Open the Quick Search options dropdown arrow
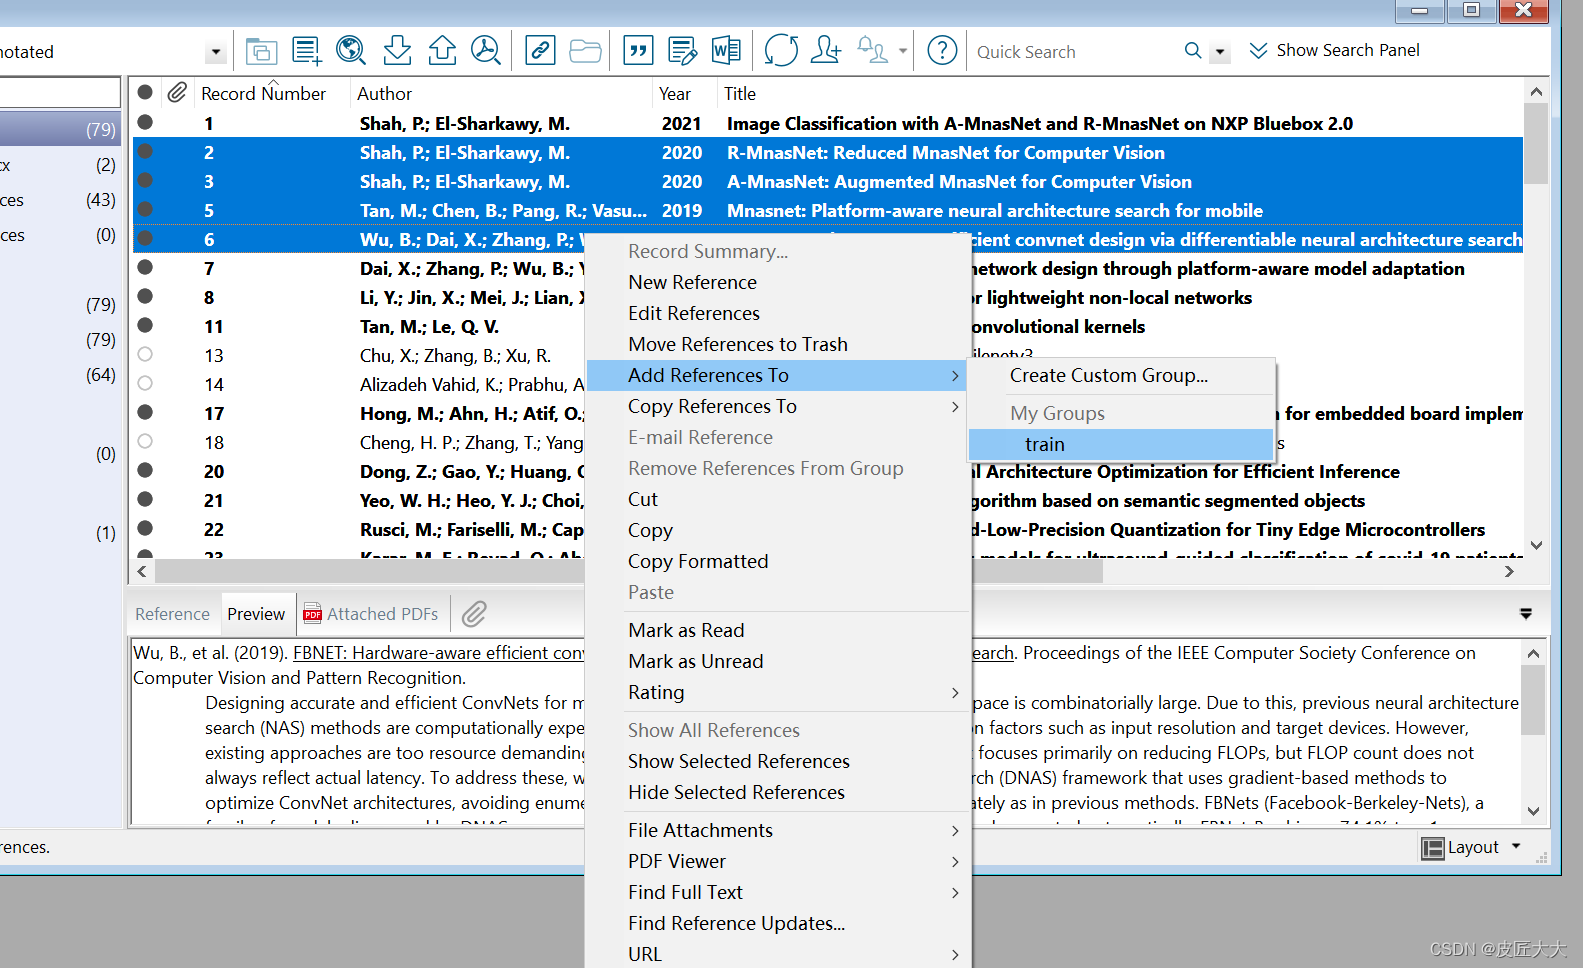 pyautogui.click(x=1220, y=52)
